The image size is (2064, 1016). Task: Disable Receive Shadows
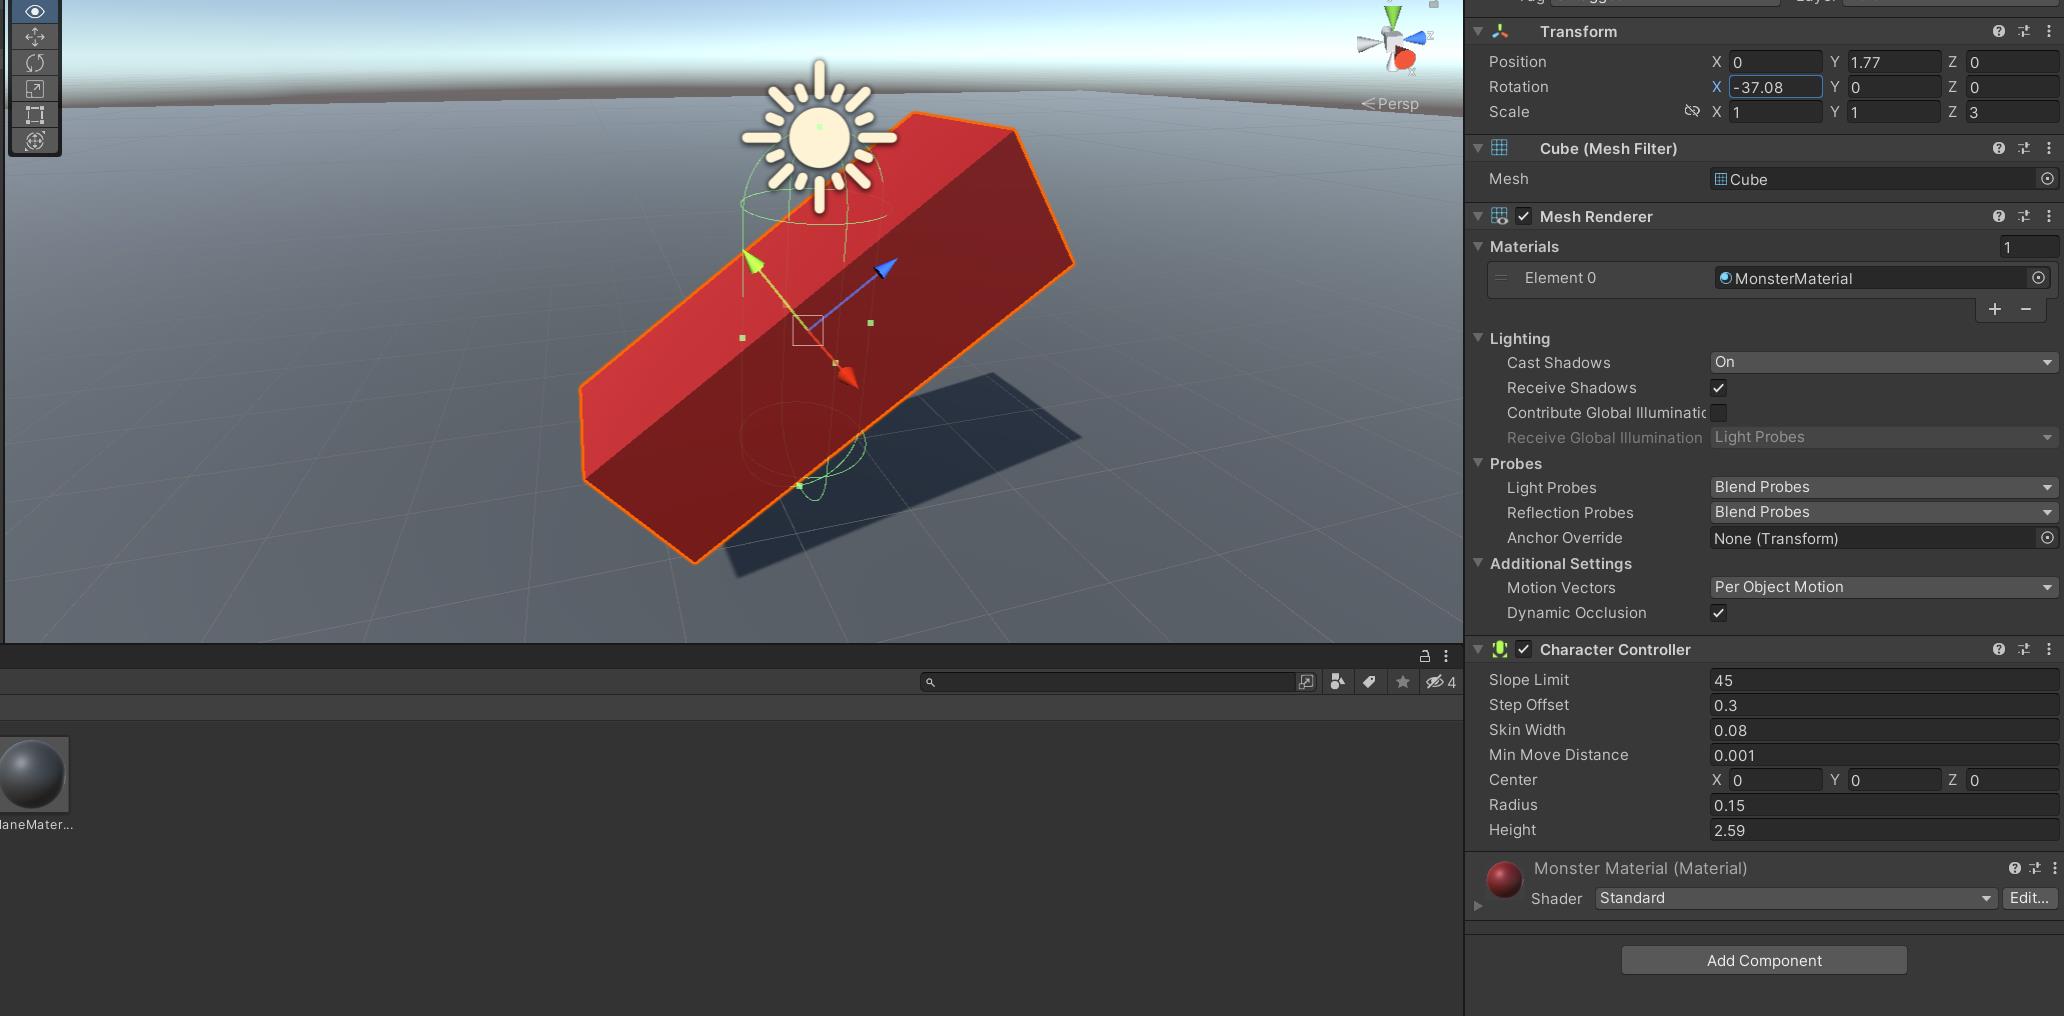[x=1719, y=388]
